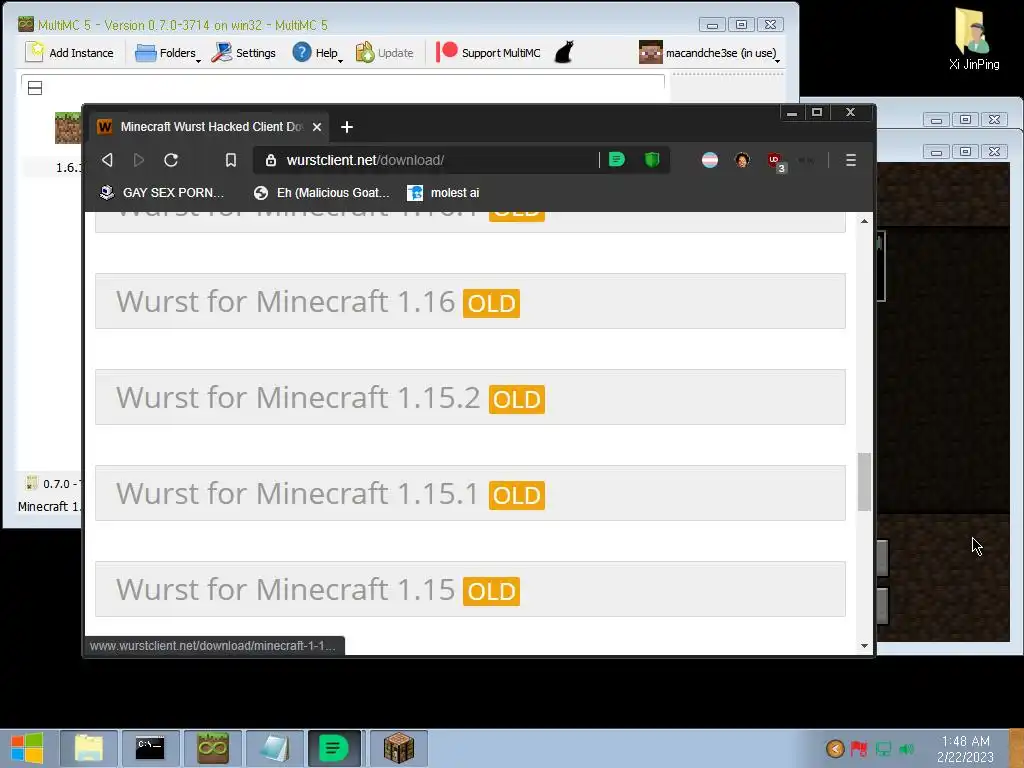Switch to Command Prompt in taskbar

coord(150,748)
